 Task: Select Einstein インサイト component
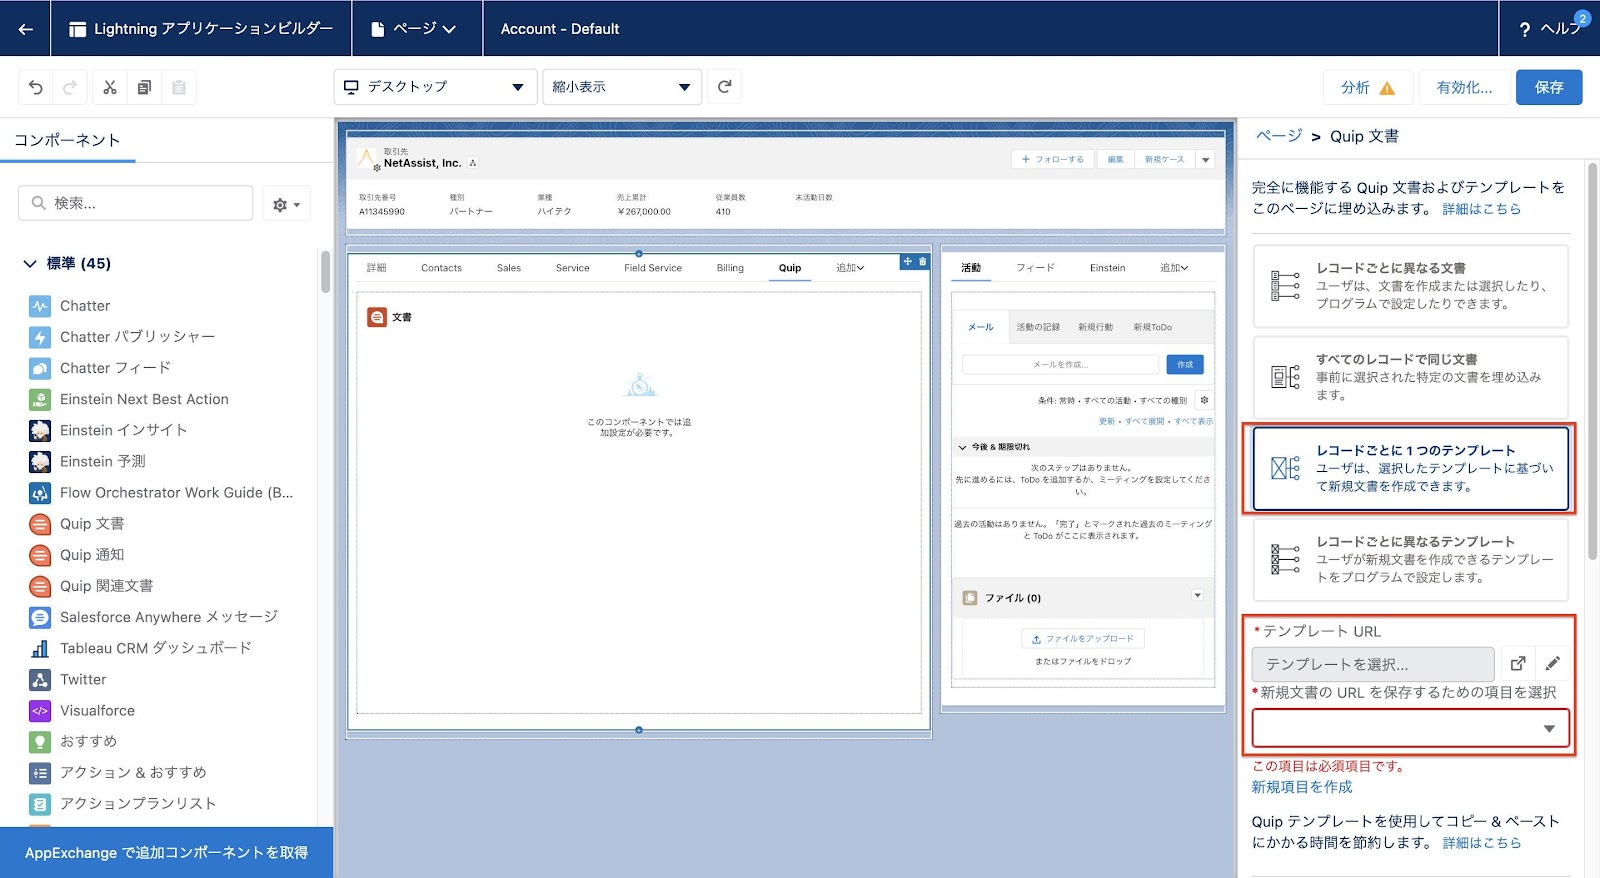(108, 430)
